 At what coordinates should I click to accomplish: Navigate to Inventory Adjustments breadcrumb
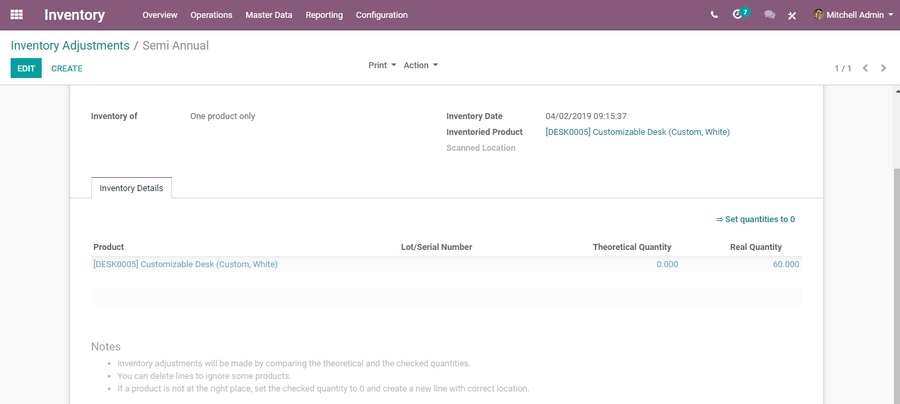pyautogui.click(x=70, y=46)
